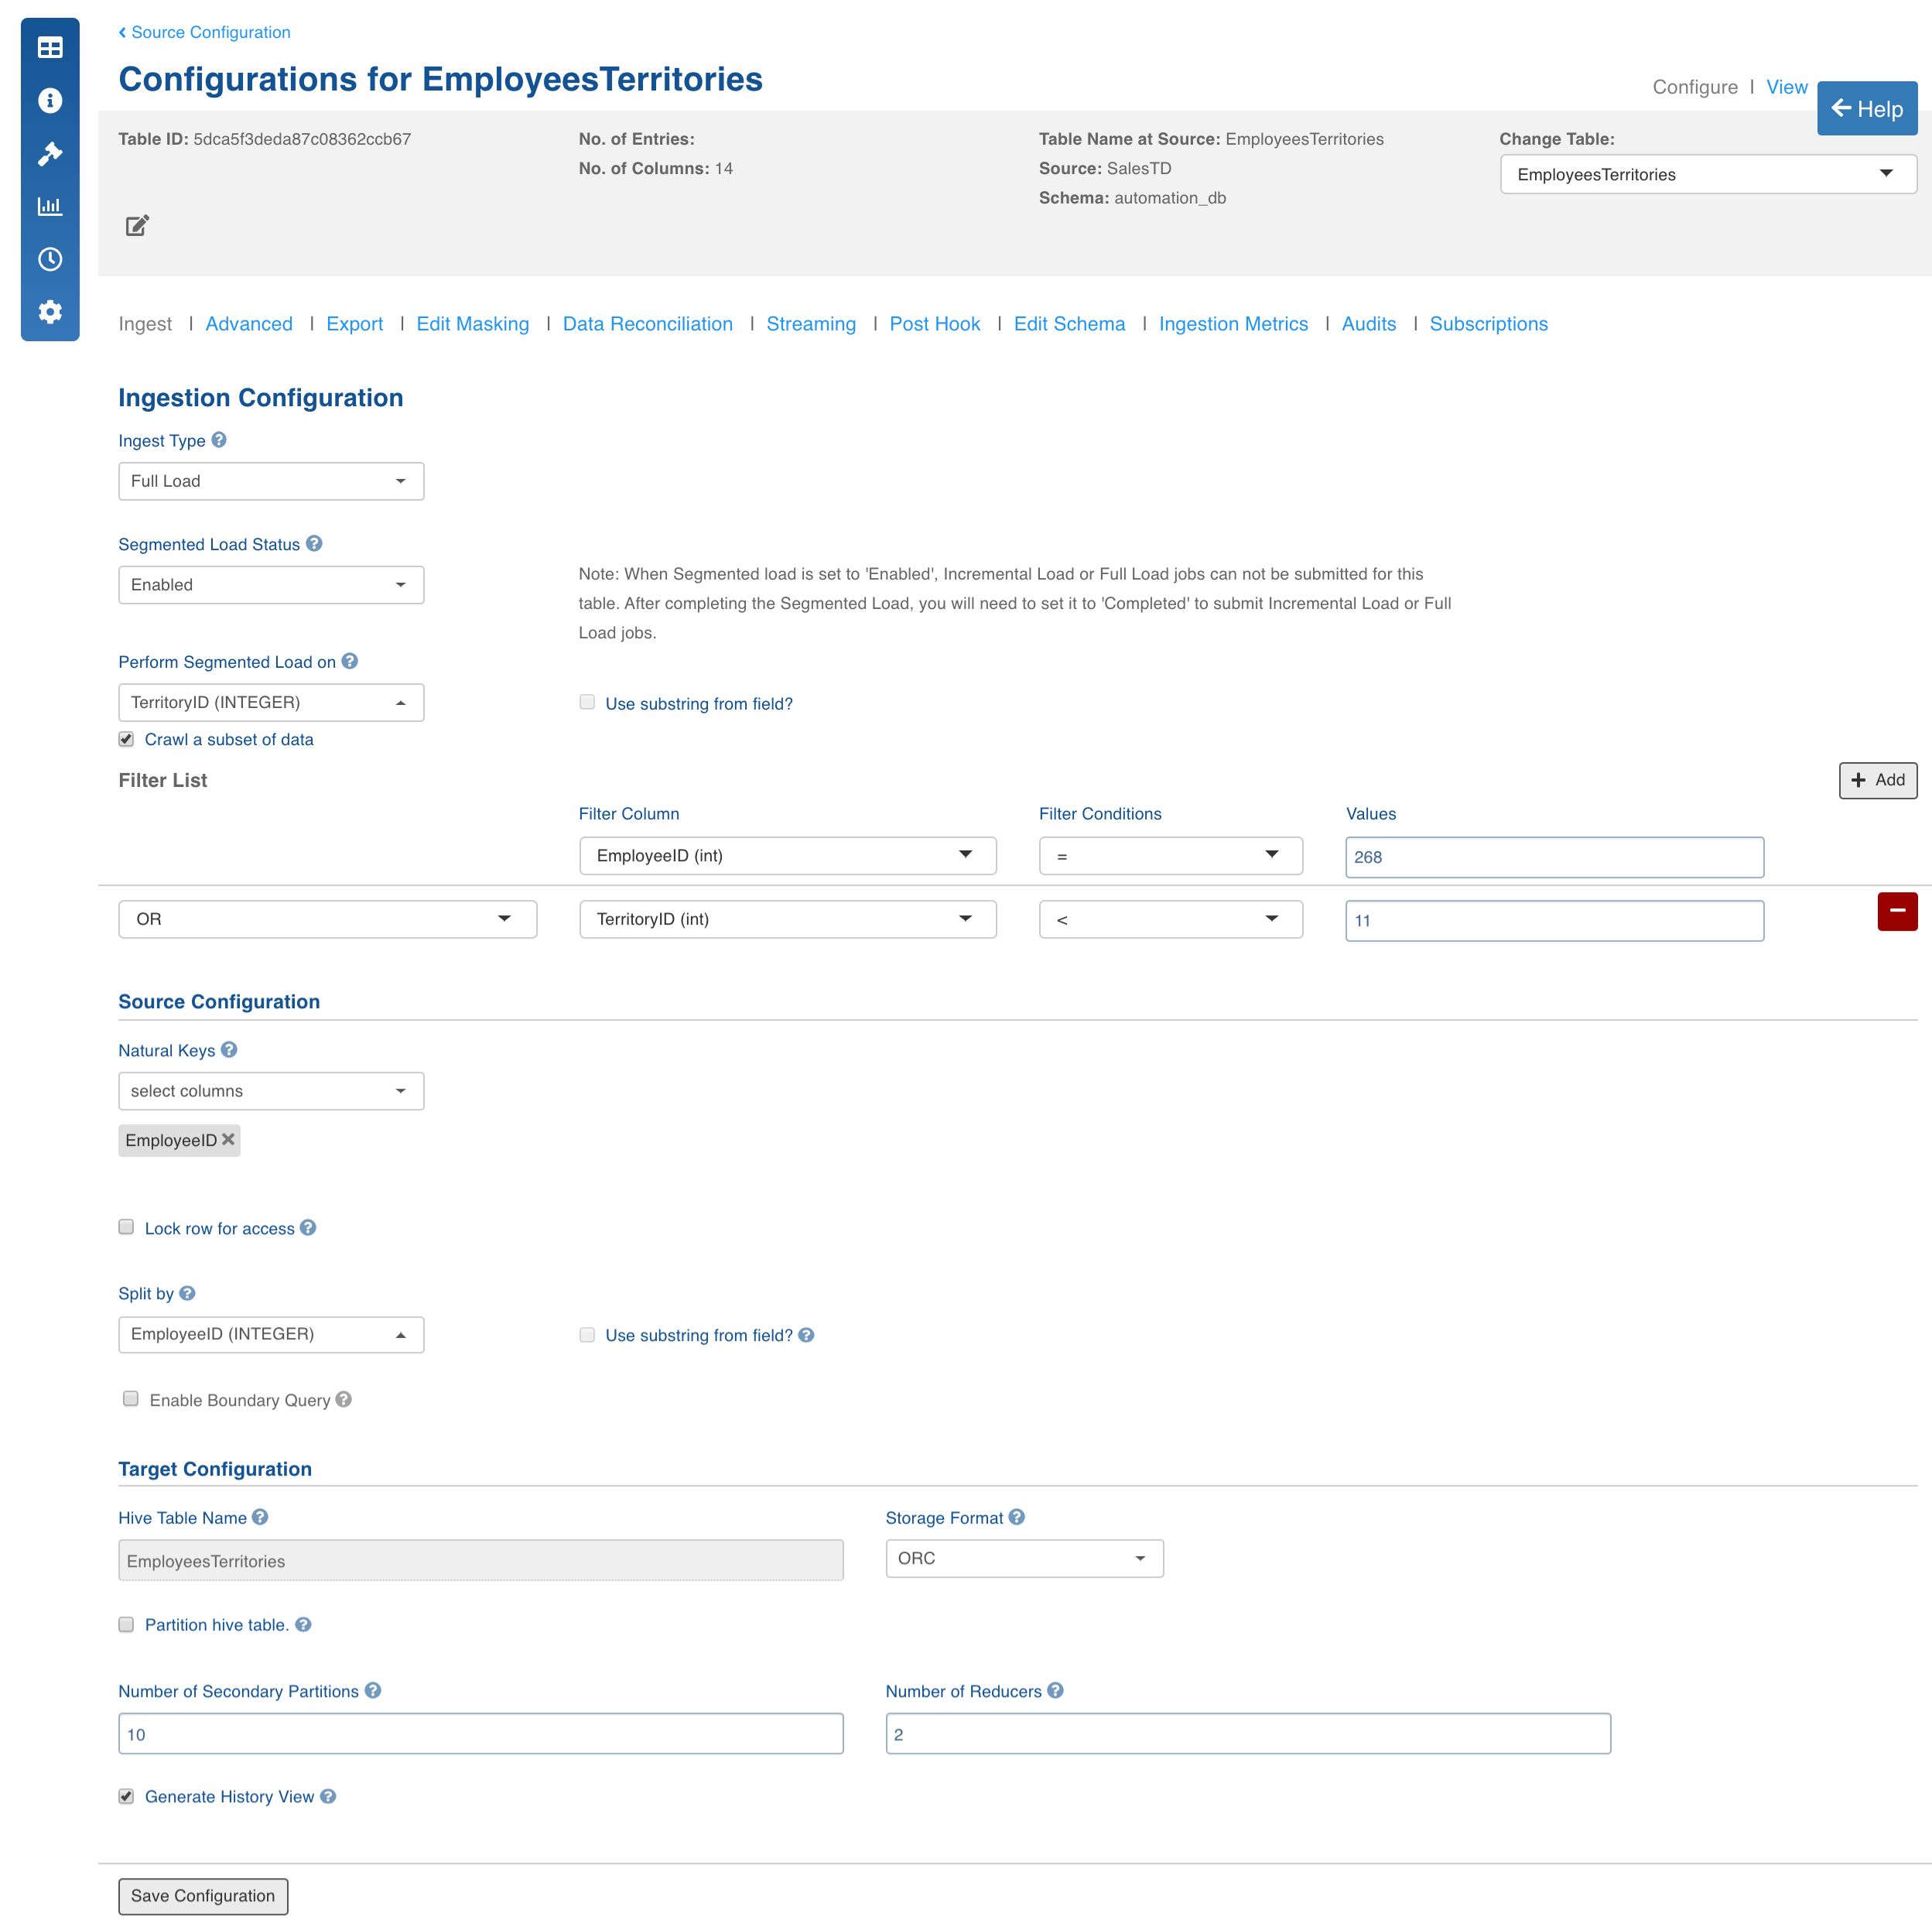Viewport: 1932px width, 1926px height.
Task: Click help icon next to Ingest Type
Action: click(219, 439)
